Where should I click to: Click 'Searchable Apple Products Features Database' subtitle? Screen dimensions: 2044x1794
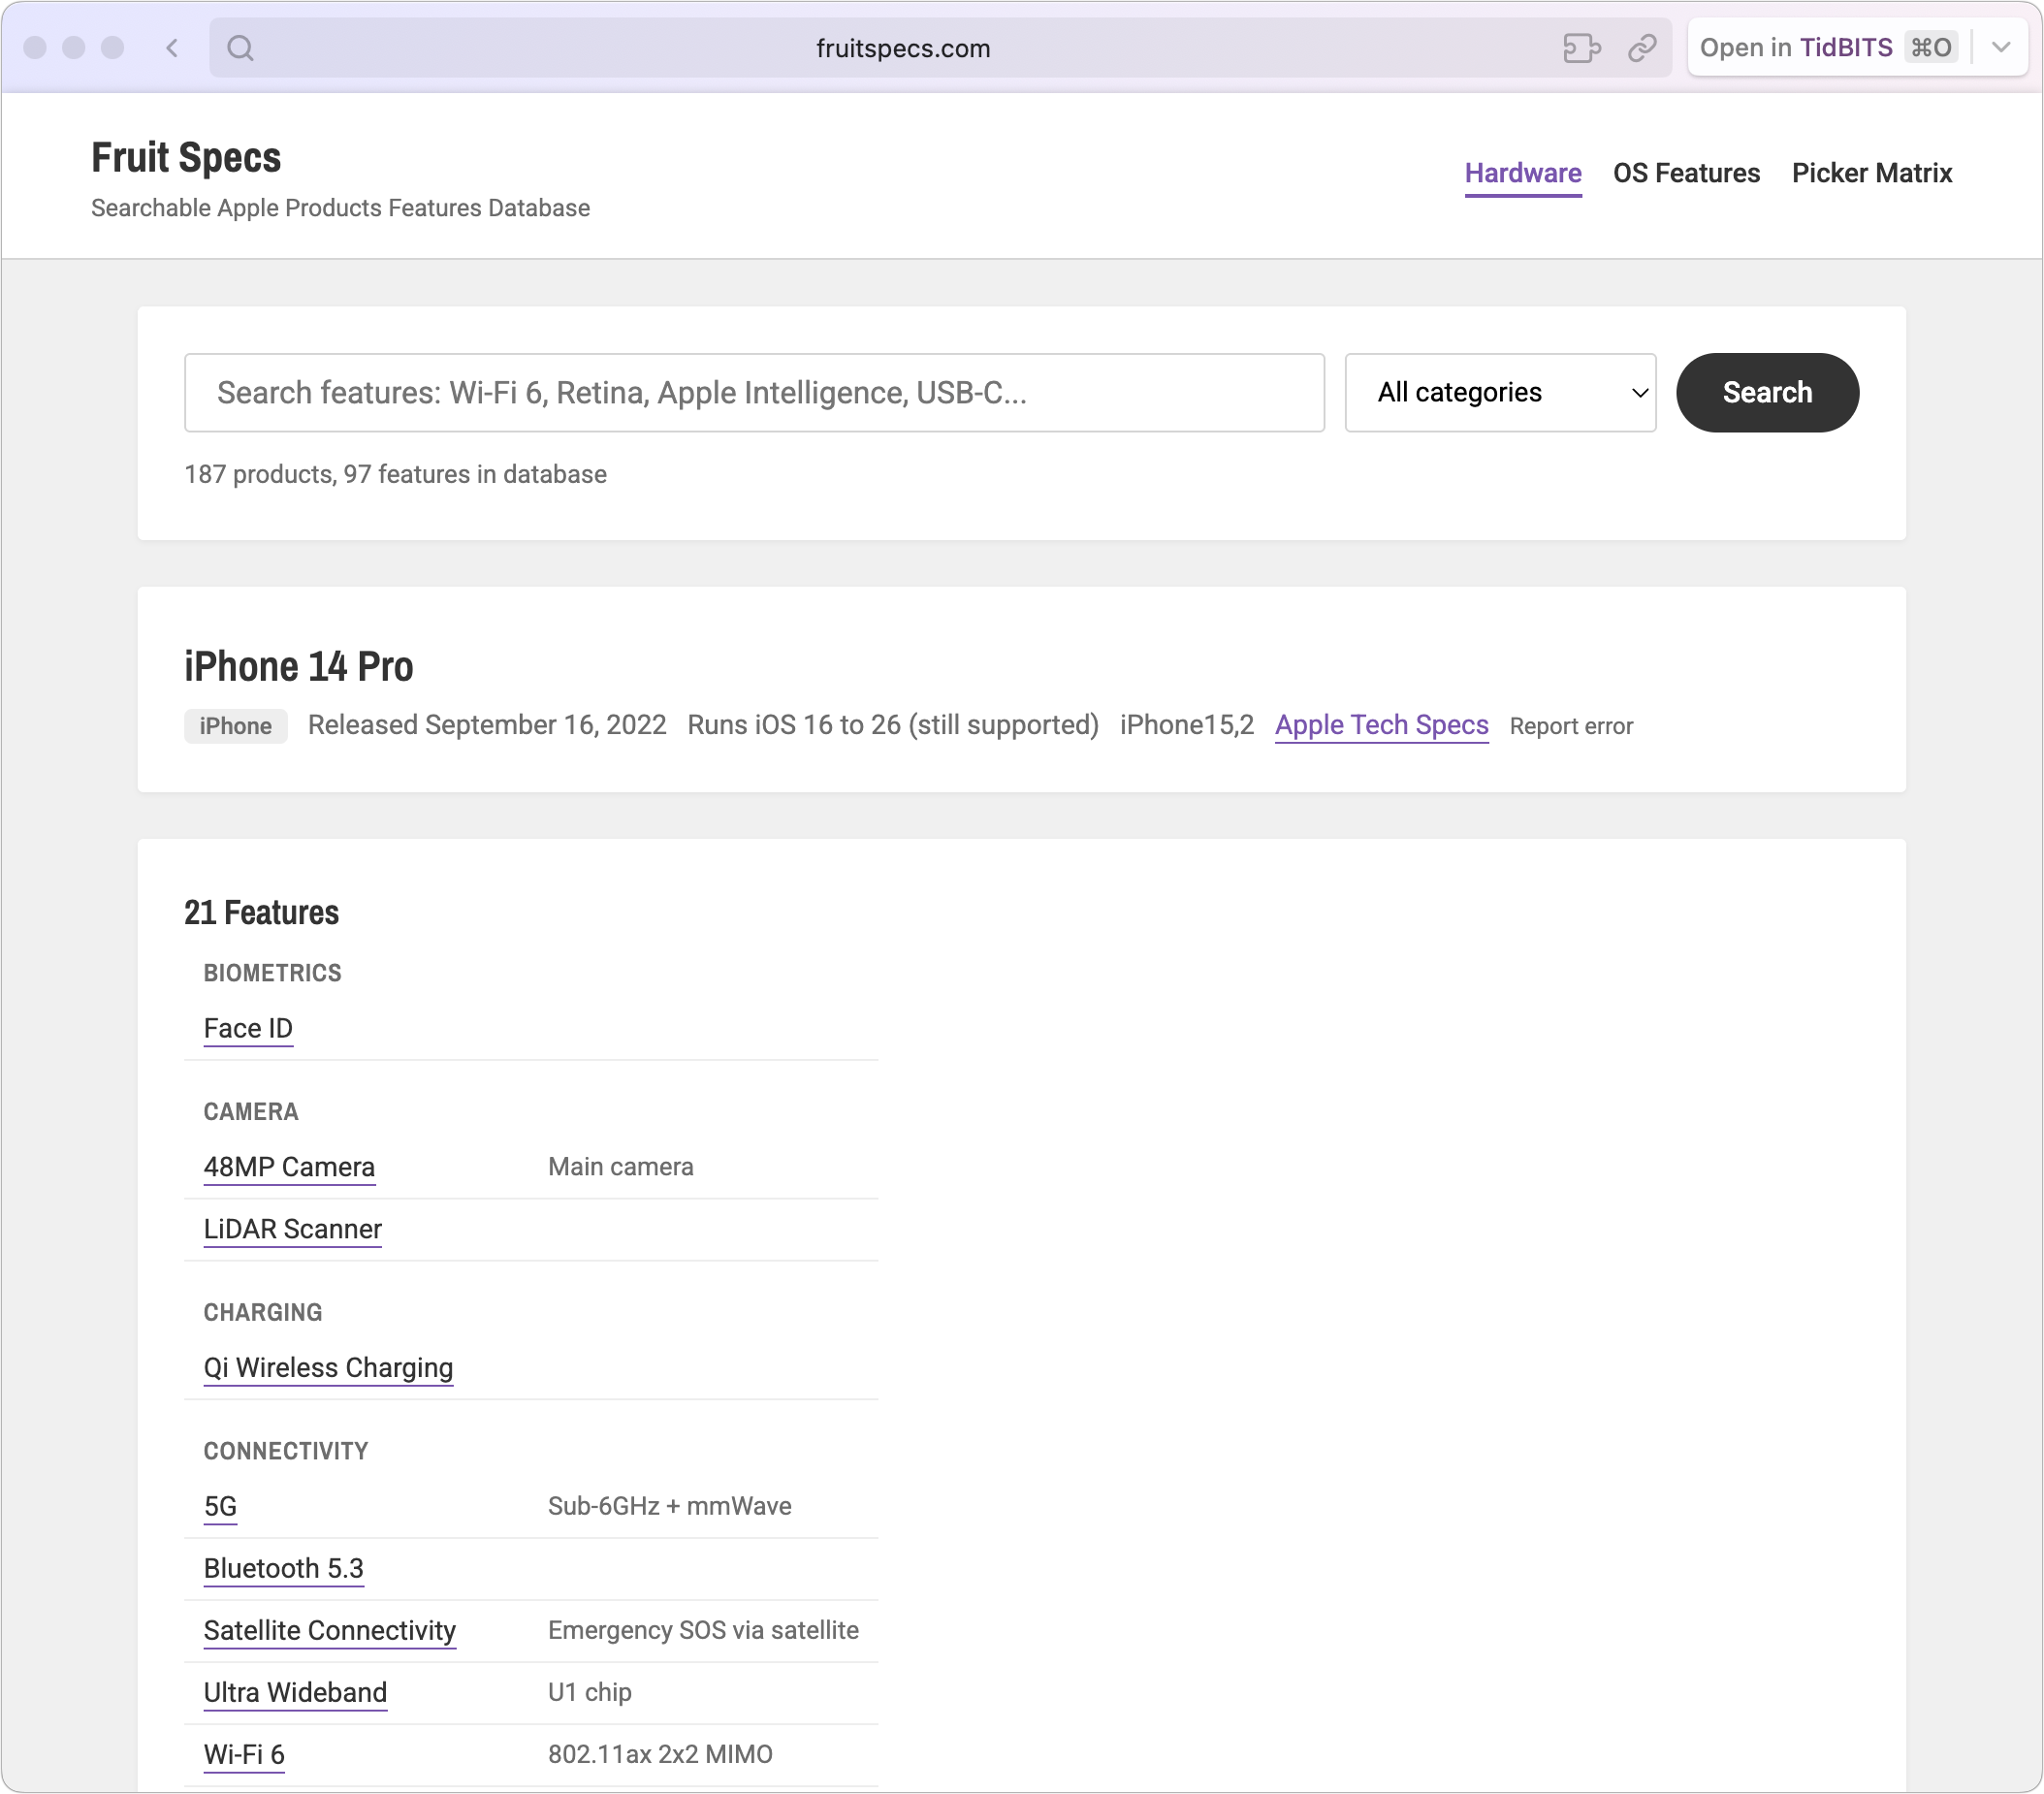tap(340, 208)
